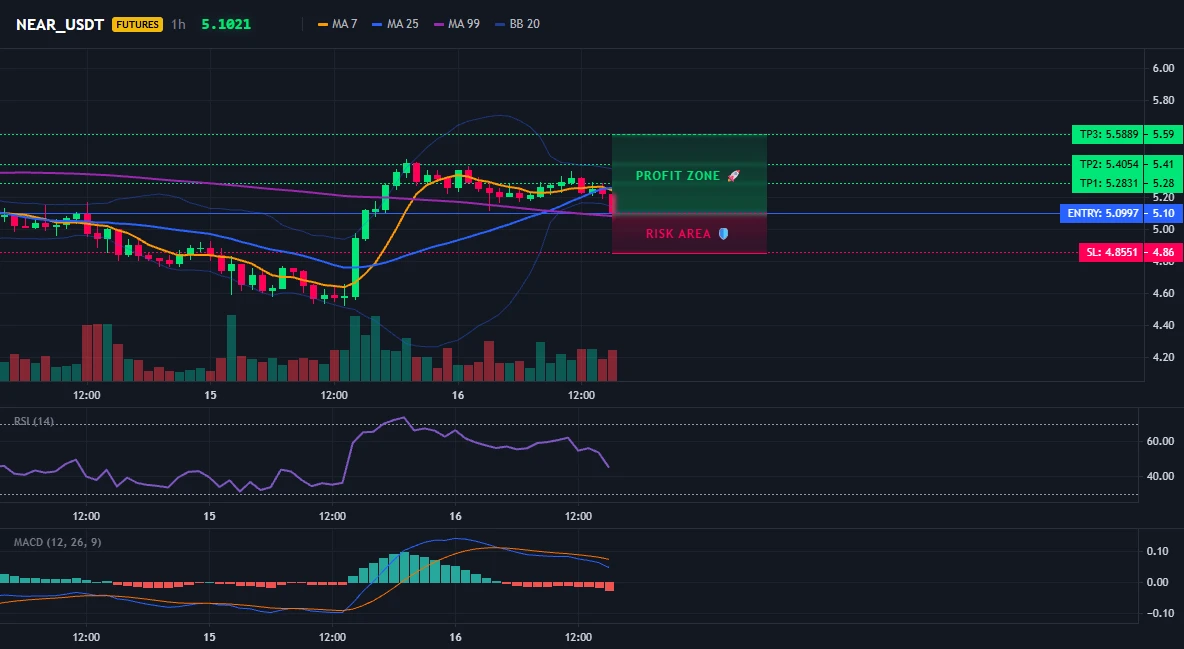Click the green 5.59 price axis tag
The image size is (1184, 649).
[1163, 134]
